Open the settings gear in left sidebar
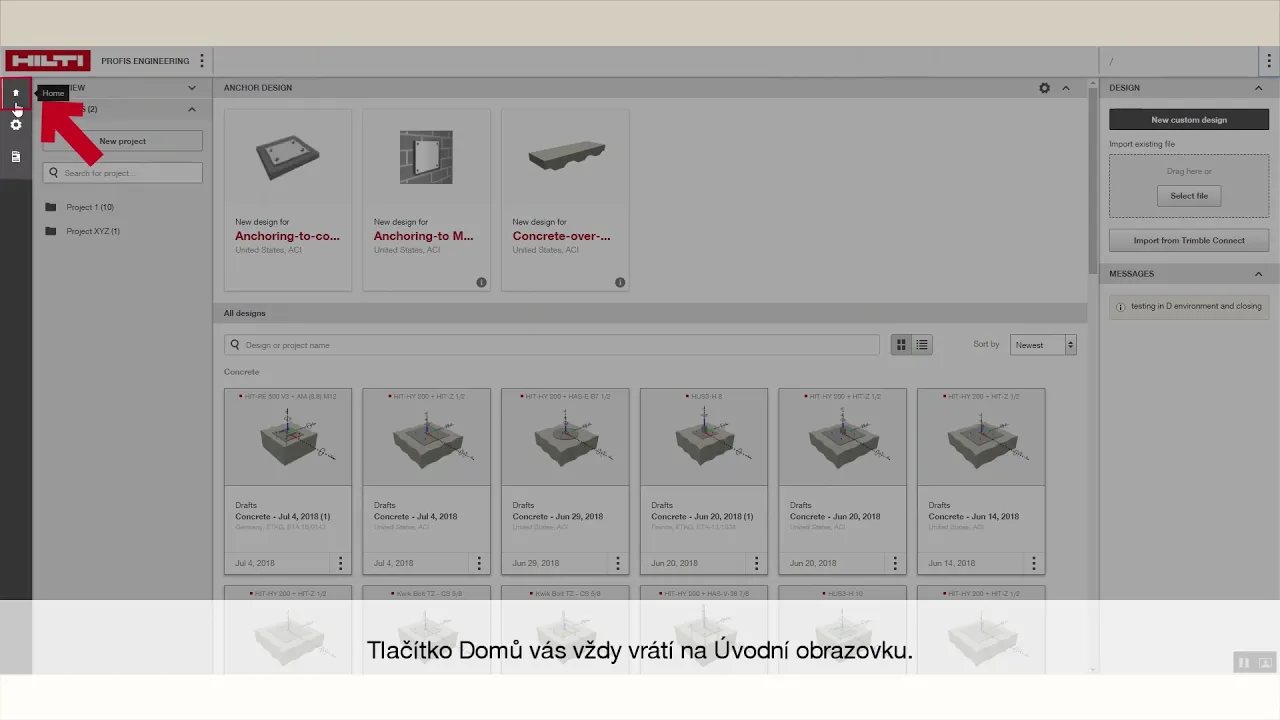 16,125
